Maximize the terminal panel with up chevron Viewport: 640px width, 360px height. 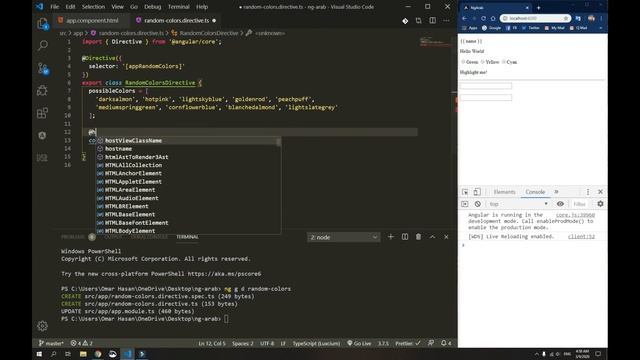tap(432, 237)
